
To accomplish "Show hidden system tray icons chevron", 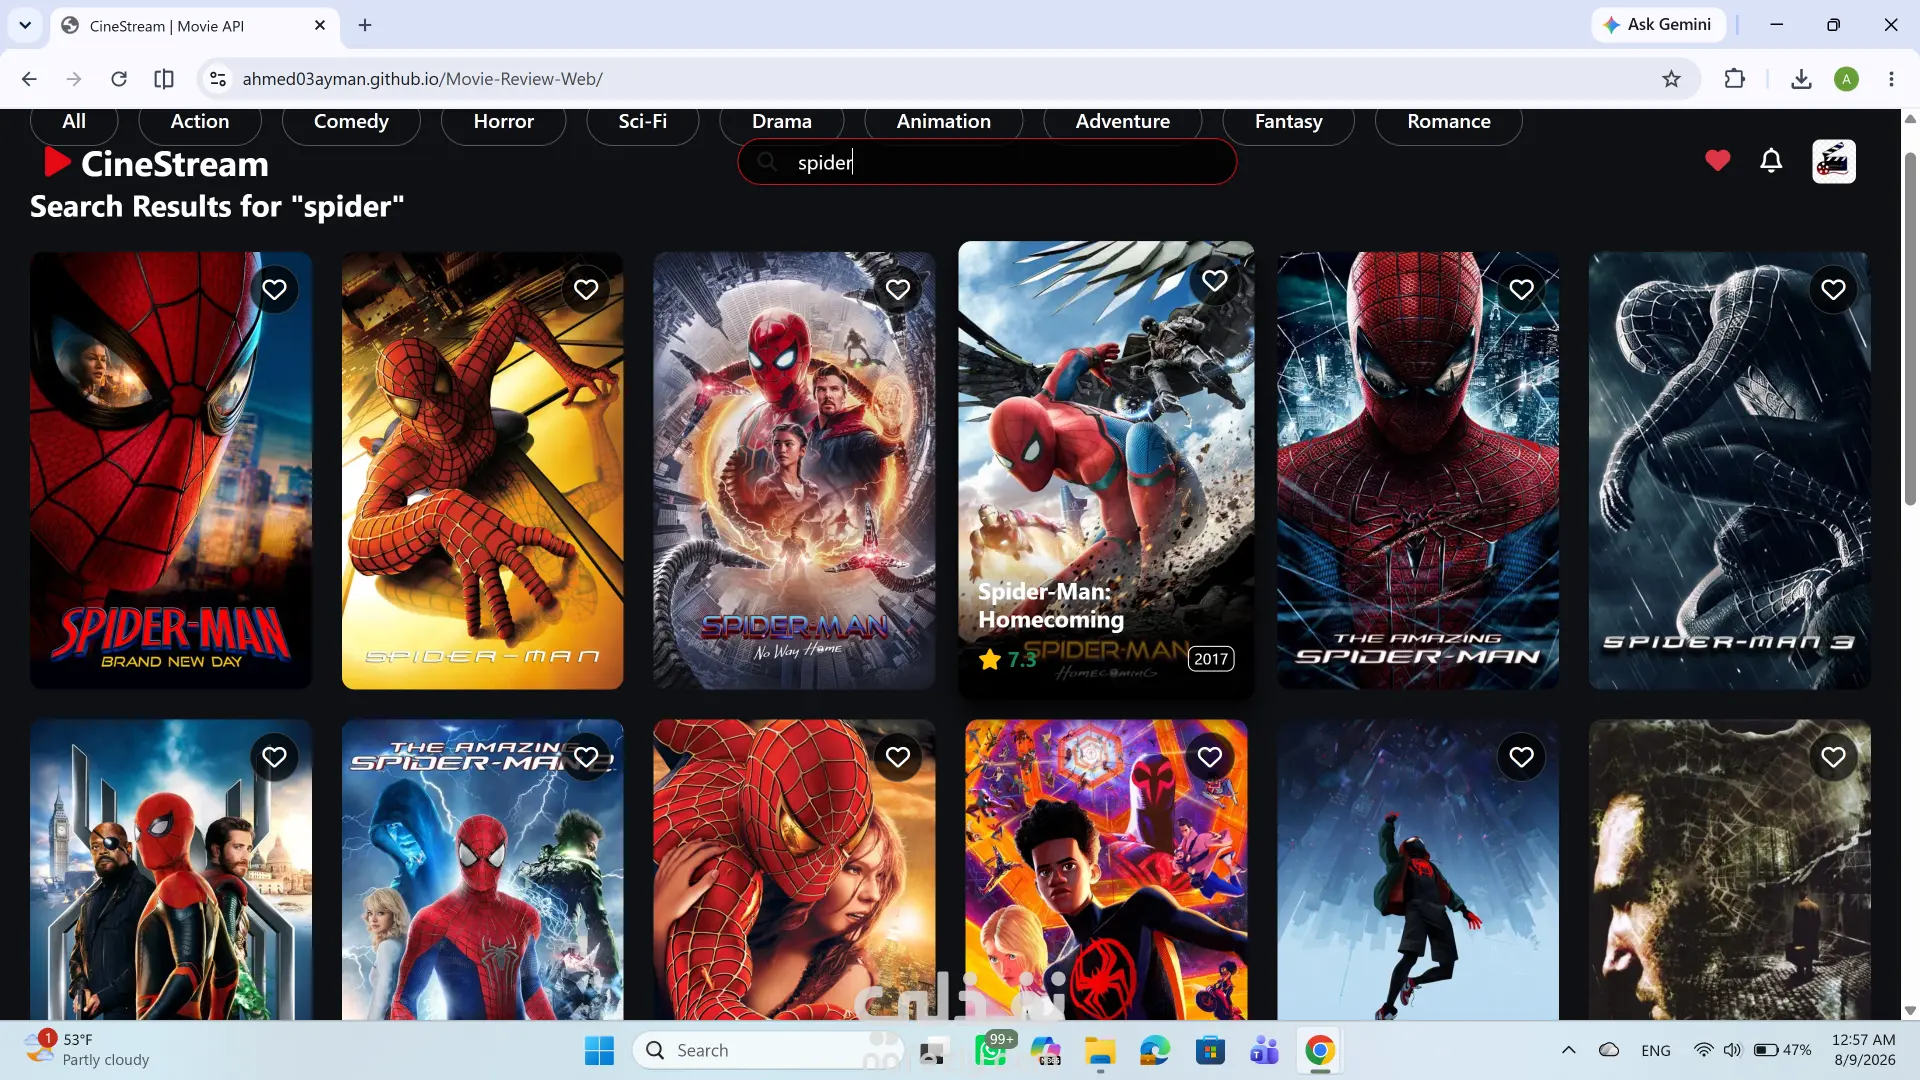I will pos(1568,1051).
